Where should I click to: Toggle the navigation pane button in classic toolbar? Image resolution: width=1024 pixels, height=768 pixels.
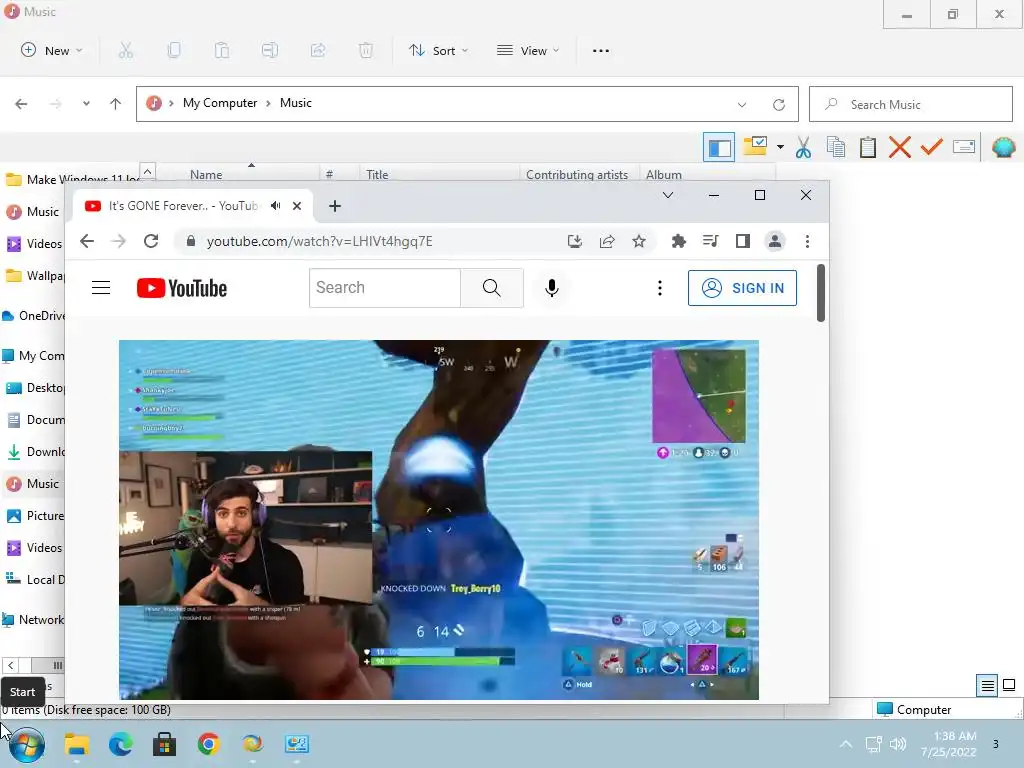[x=719, y=148]
